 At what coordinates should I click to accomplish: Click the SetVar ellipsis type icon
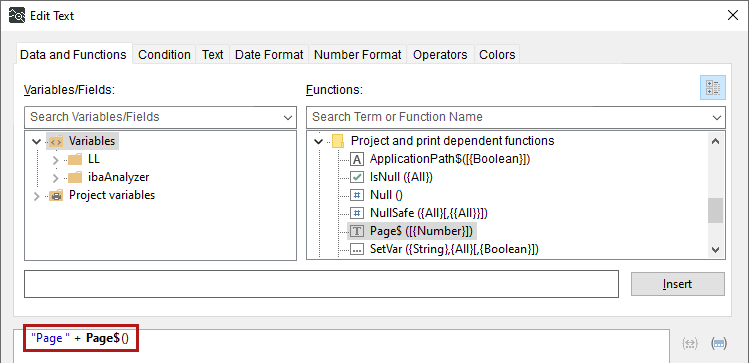(357, 249)
